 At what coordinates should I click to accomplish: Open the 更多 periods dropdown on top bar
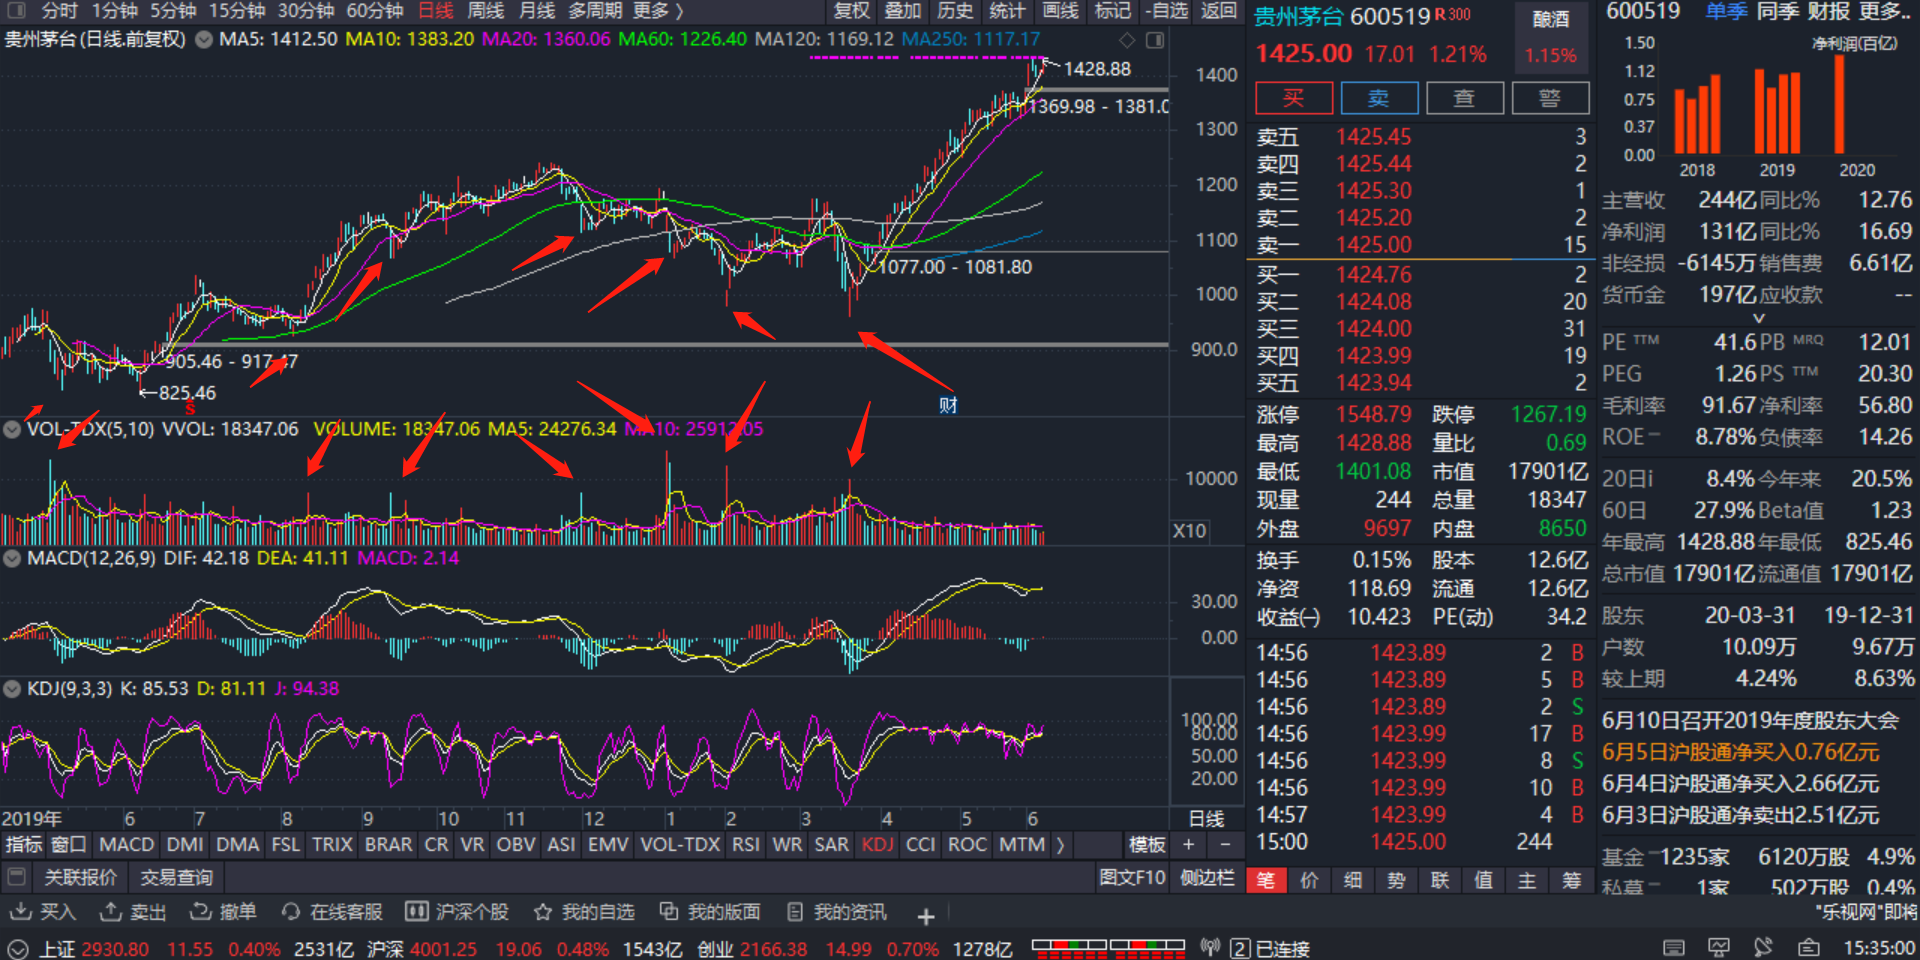coord(658,11)
